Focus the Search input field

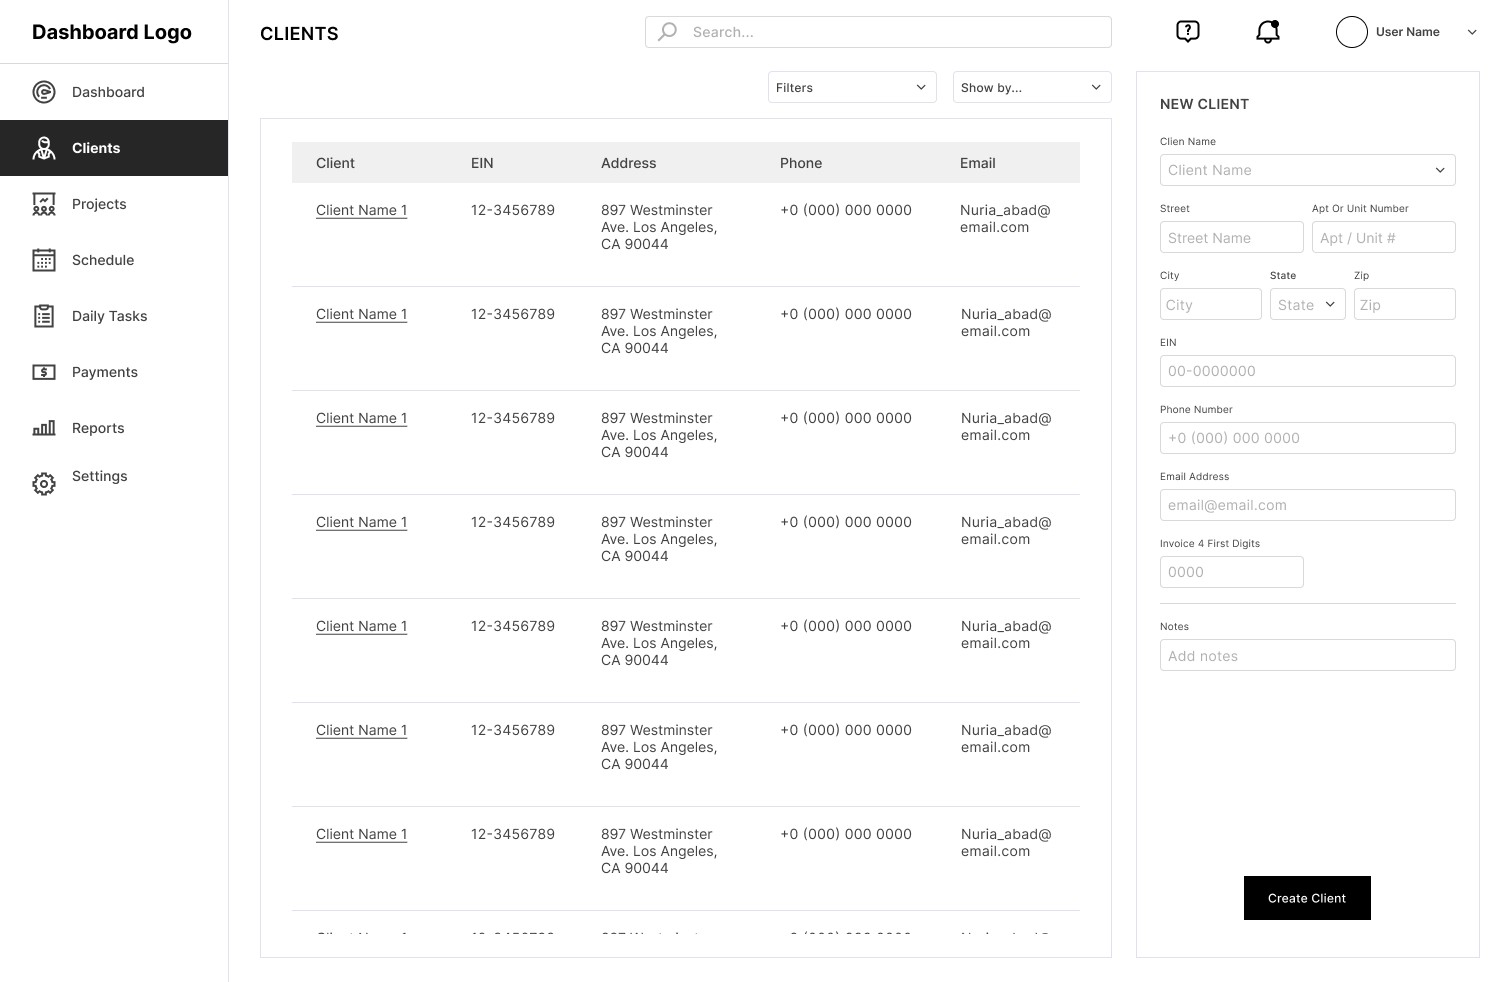pos(878,32)
